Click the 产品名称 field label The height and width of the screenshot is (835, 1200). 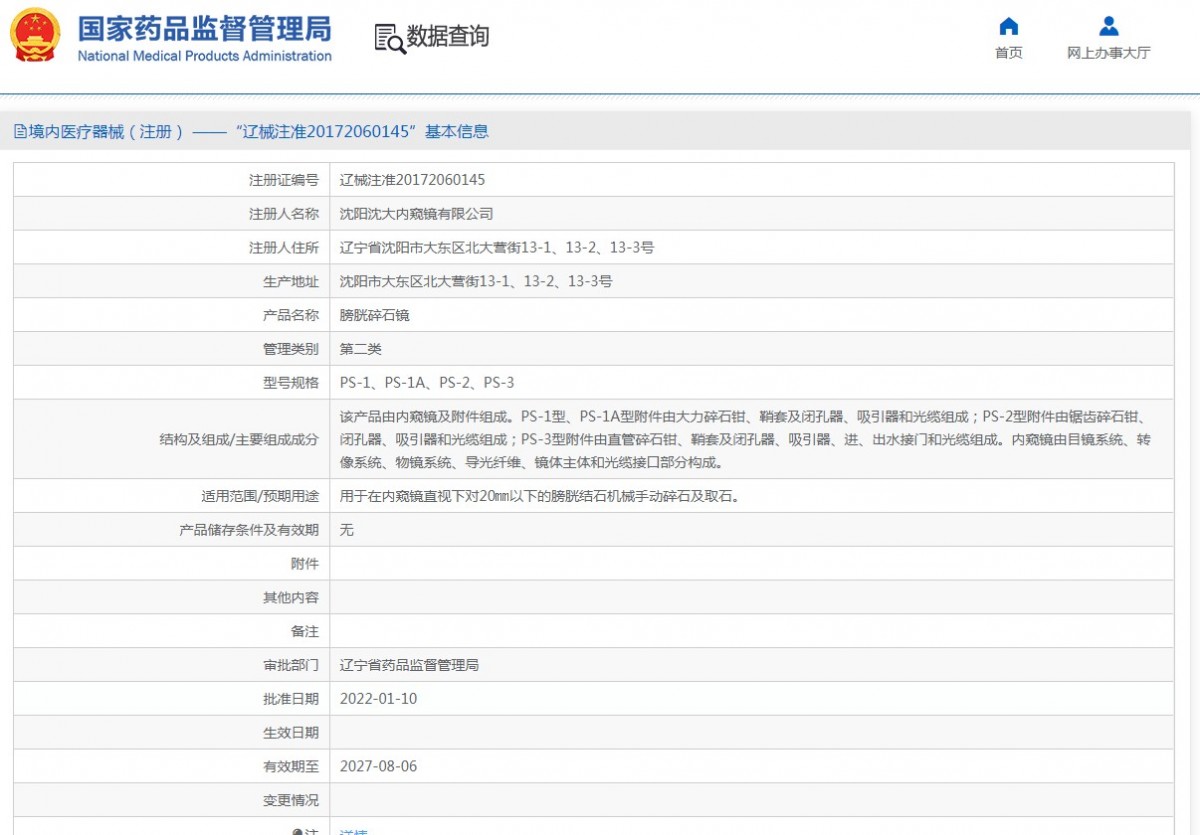click(x=291, y=315)
